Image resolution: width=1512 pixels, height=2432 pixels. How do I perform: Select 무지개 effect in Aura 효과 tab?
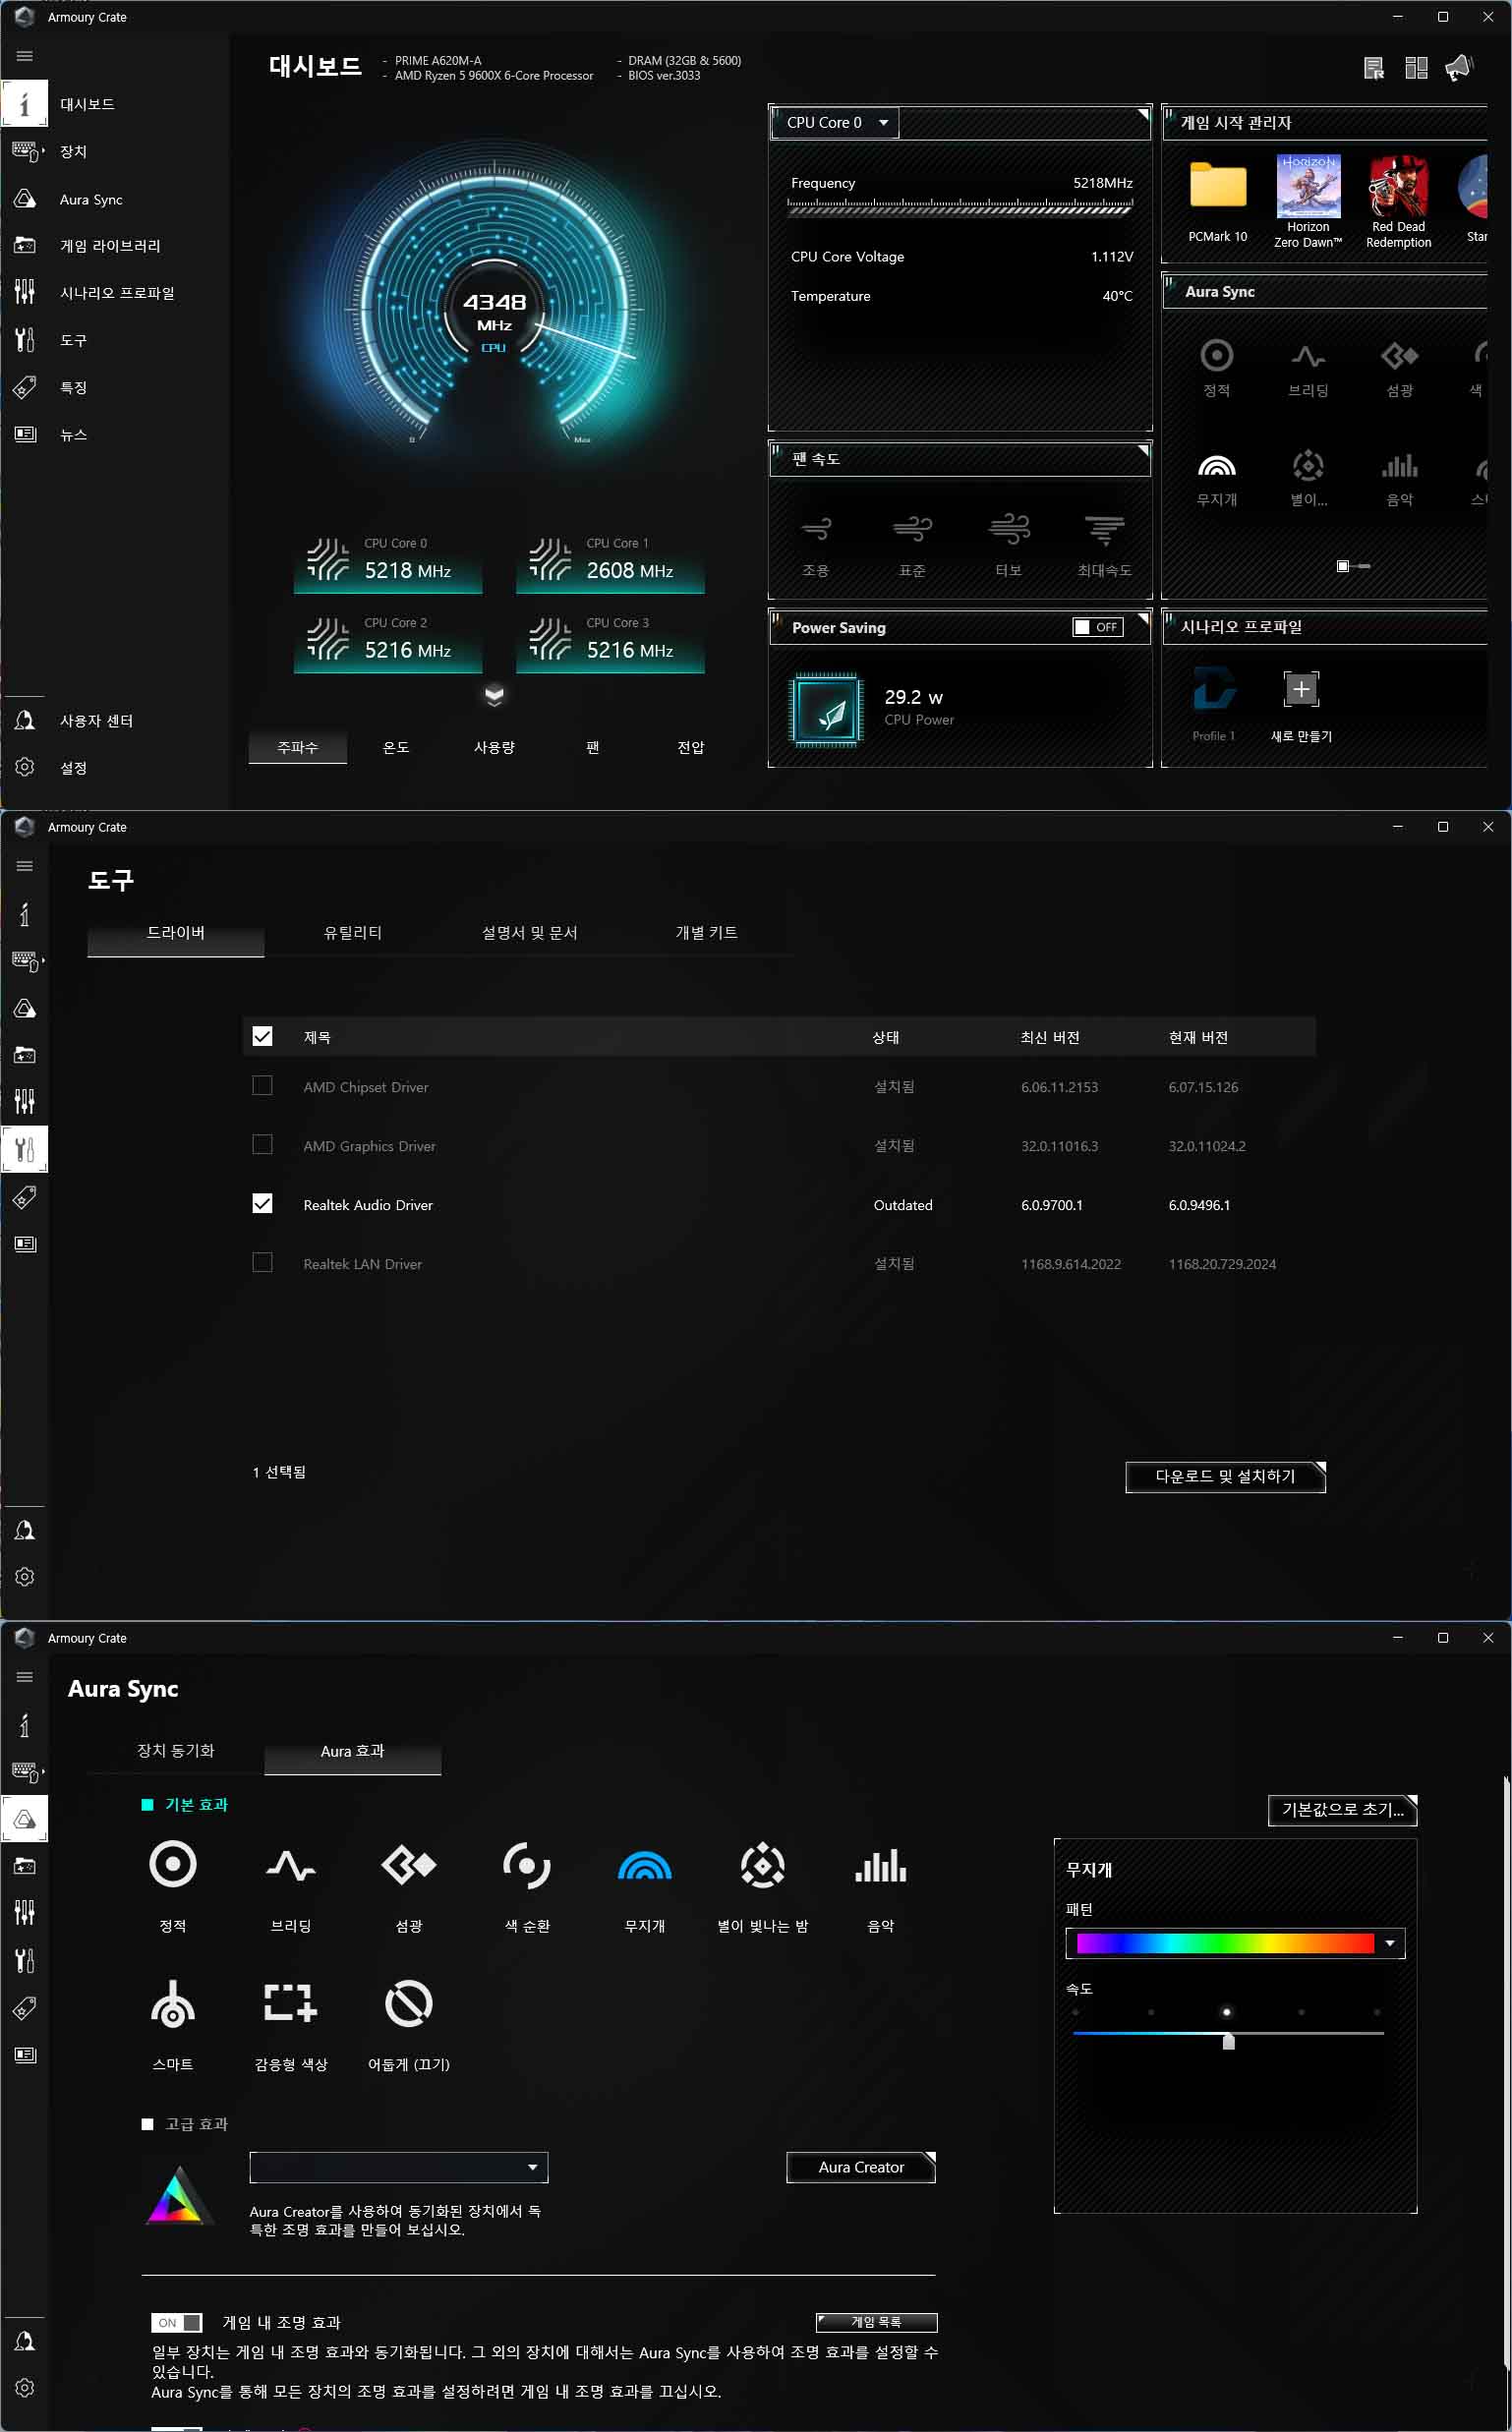[645, 1886]
